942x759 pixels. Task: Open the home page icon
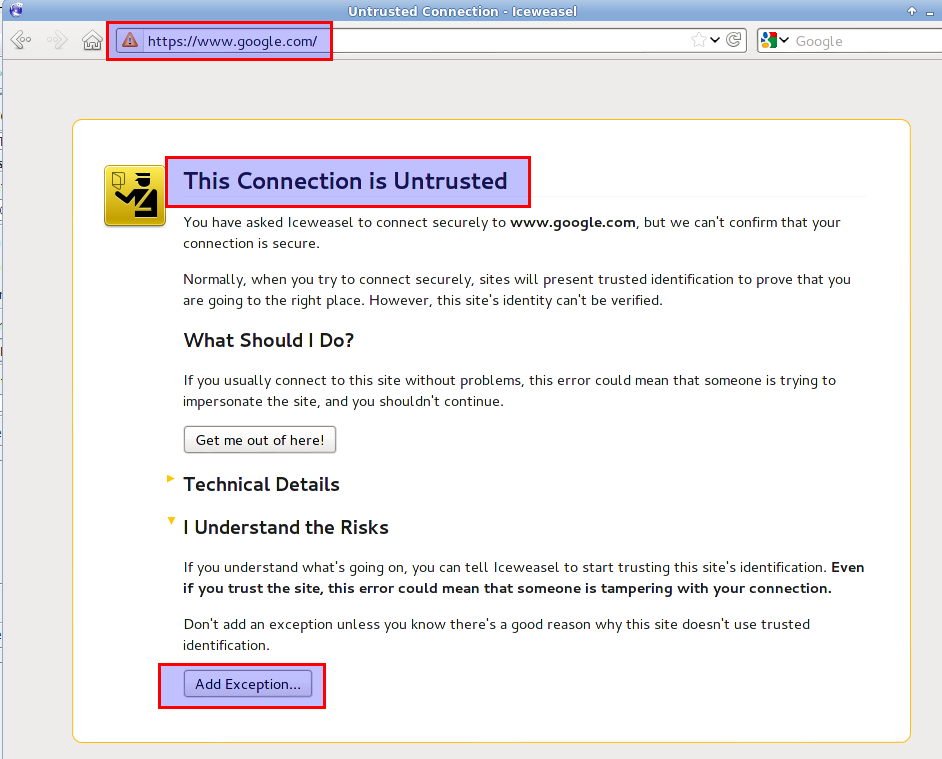92,40
